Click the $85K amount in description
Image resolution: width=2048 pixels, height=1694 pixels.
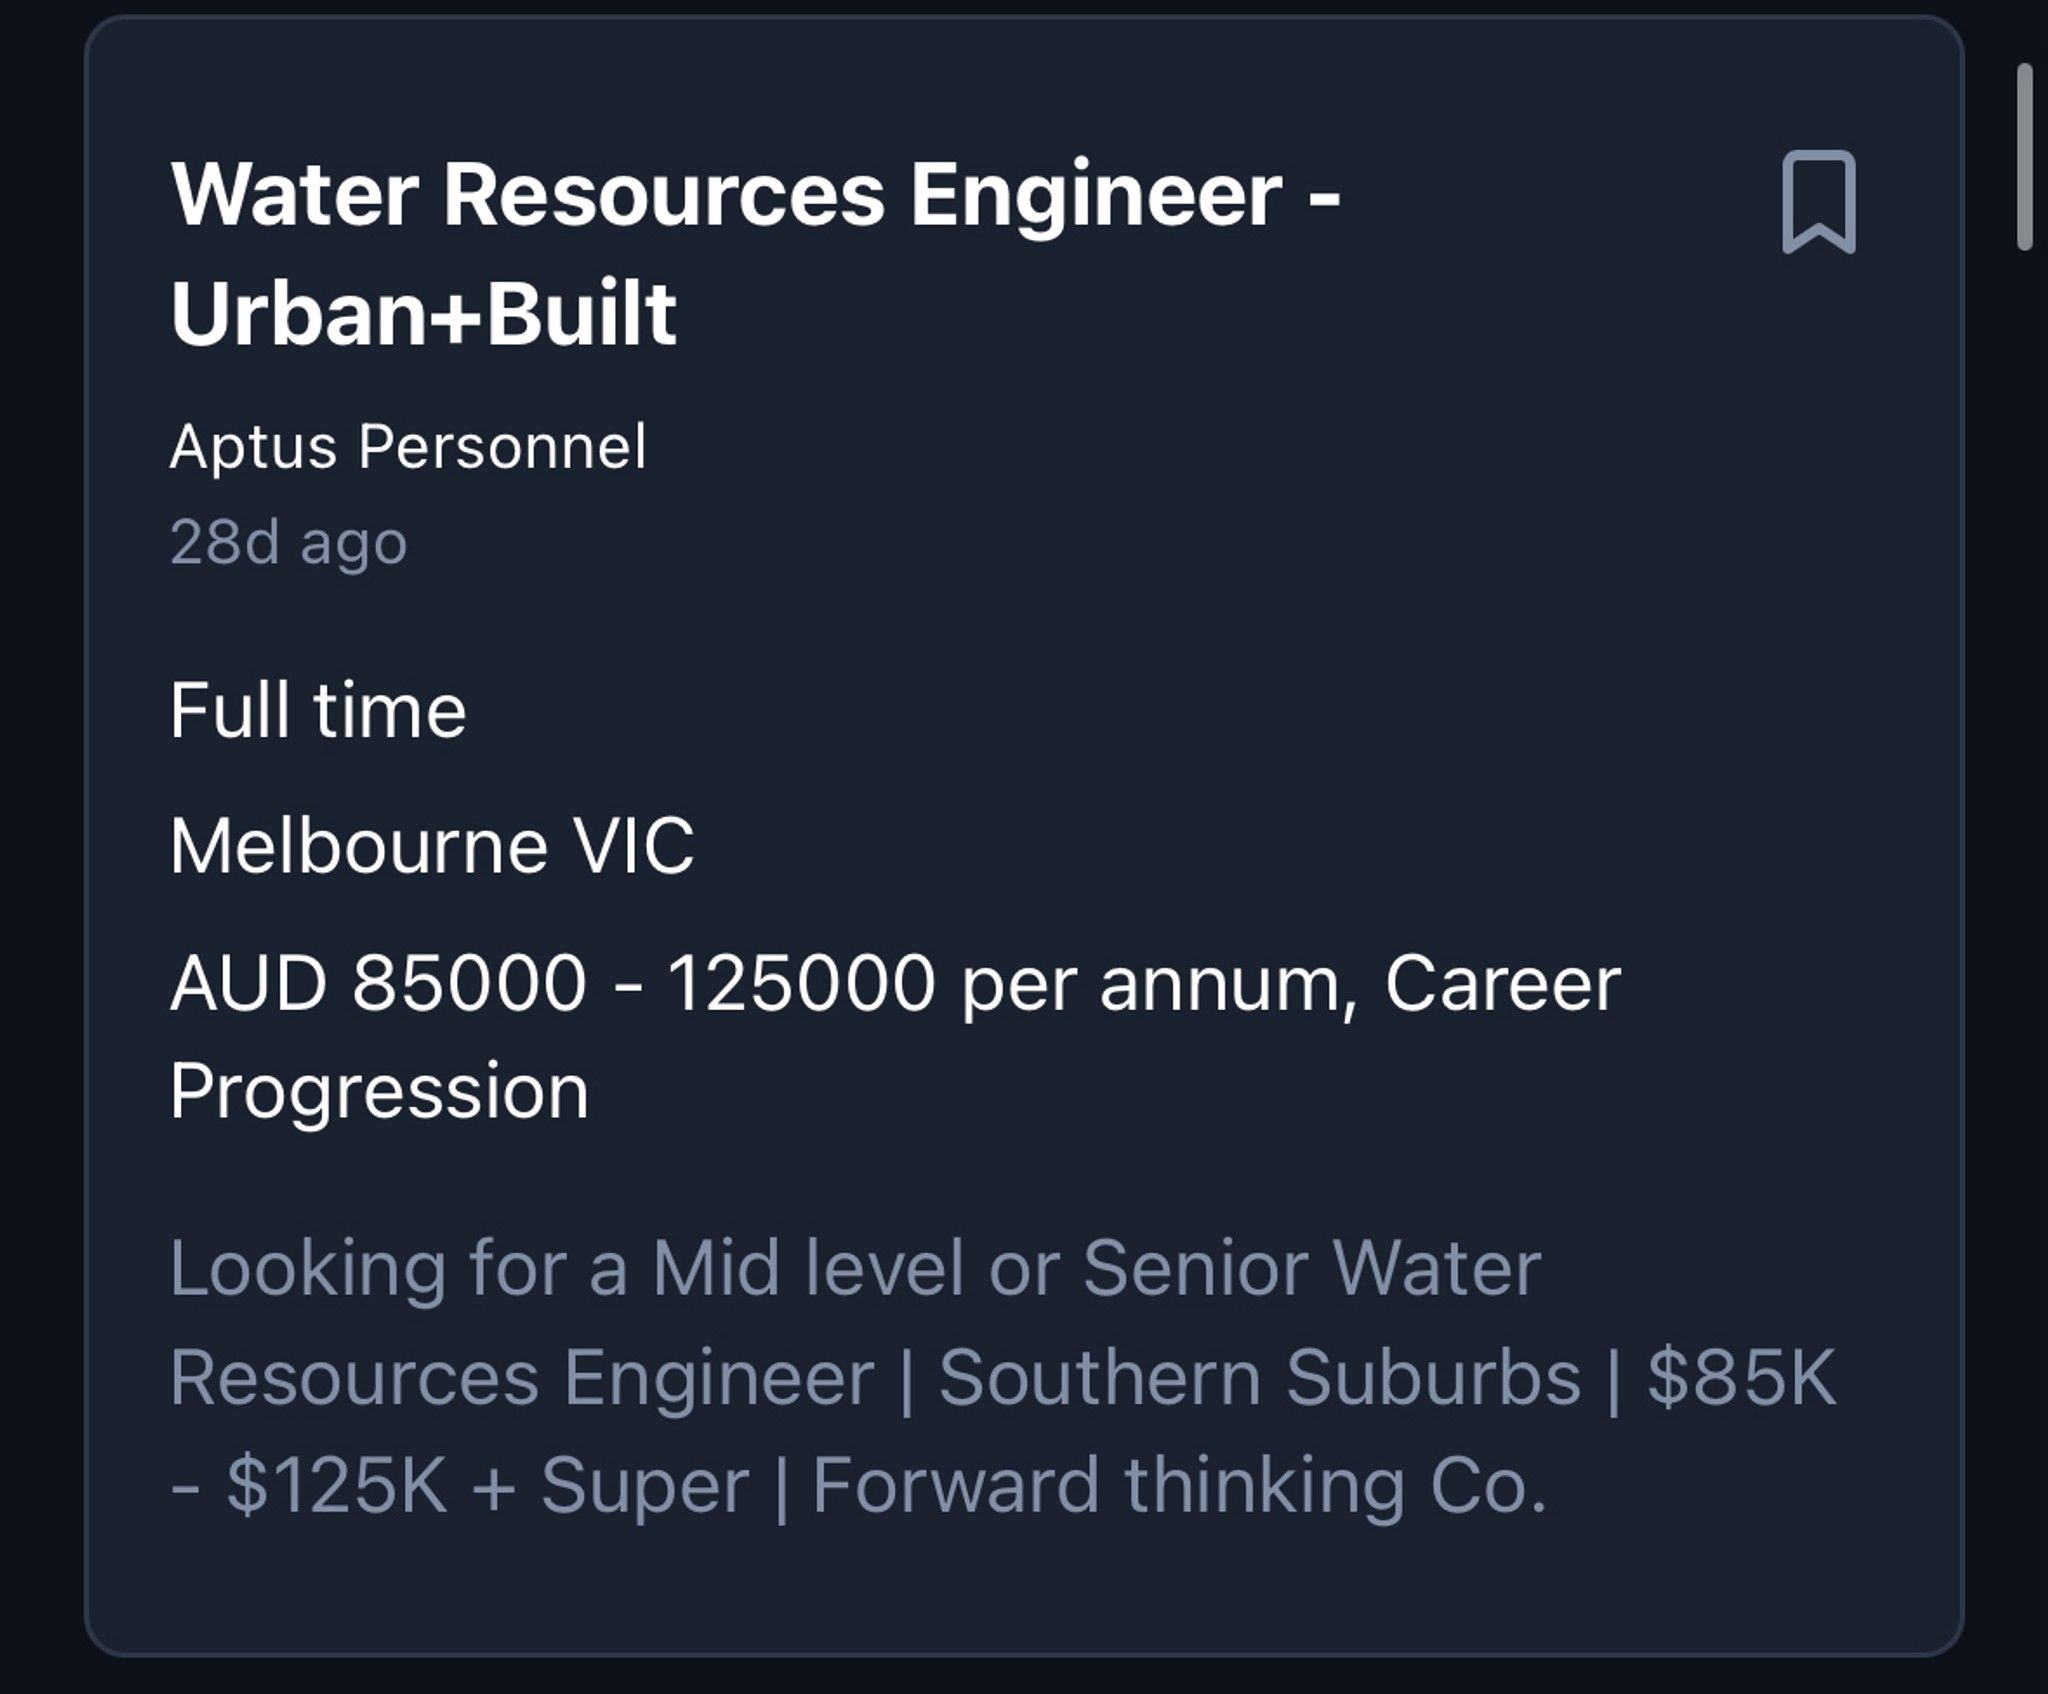click(x=1741, y=1377)
